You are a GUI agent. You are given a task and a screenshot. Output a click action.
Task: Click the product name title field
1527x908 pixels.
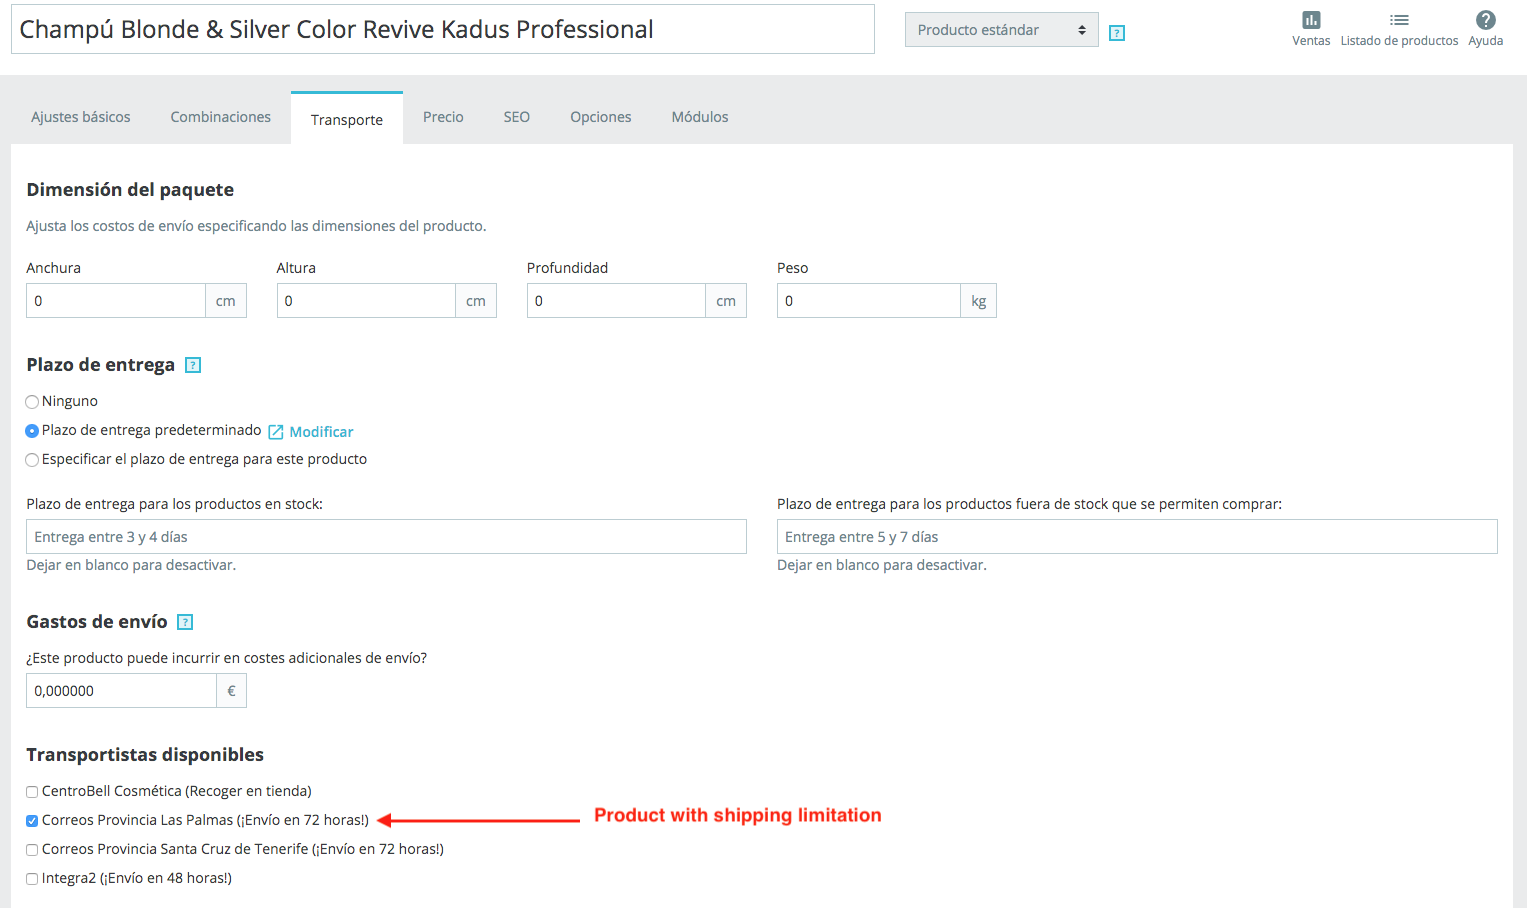coord(442,29)
